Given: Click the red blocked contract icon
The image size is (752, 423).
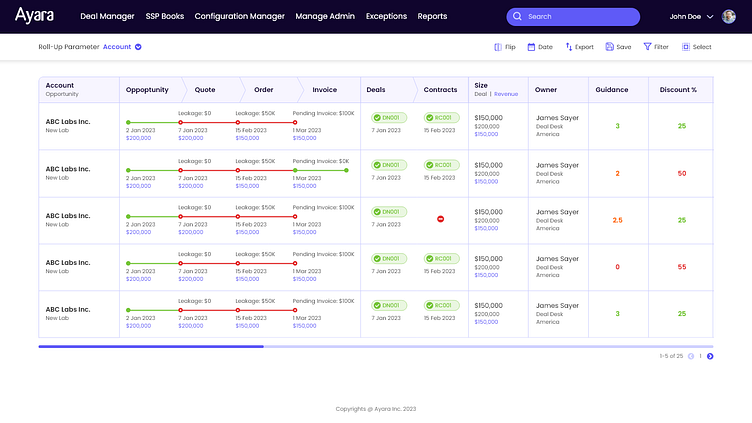Looking at the screenshot, I should (x=440, y=219).
